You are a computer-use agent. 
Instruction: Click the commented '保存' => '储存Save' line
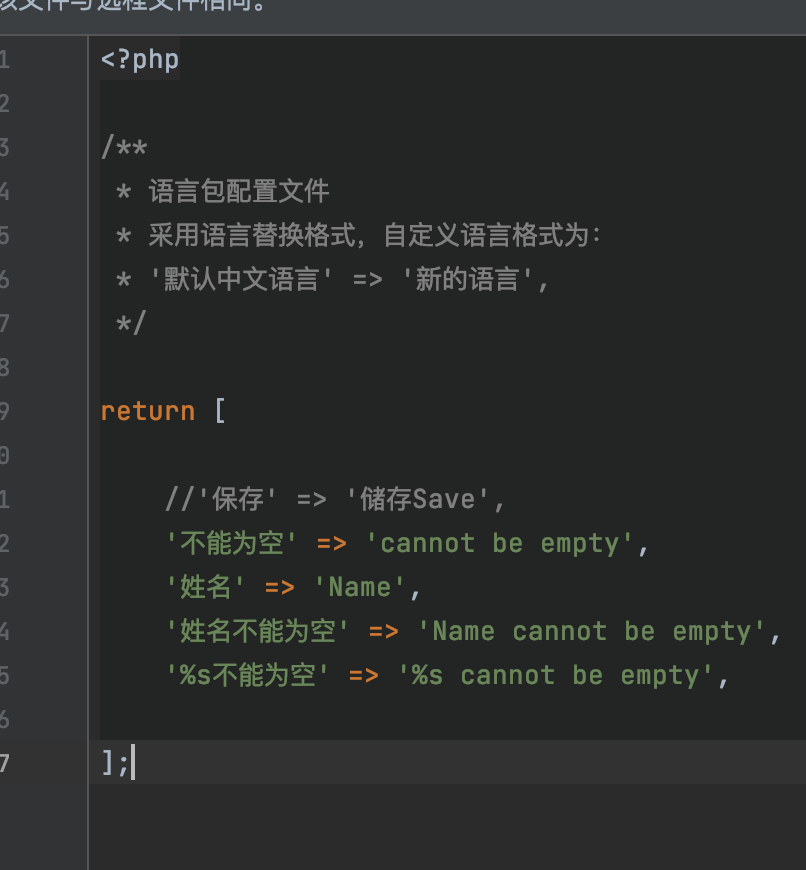pyautogui.click(x=335, y=499)
